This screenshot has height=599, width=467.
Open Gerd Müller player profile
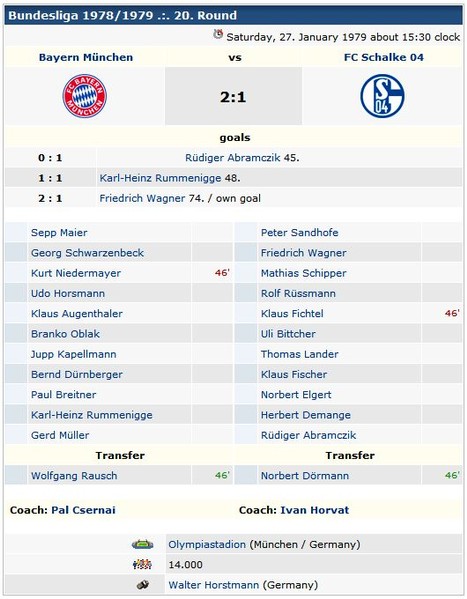point(60,435)
